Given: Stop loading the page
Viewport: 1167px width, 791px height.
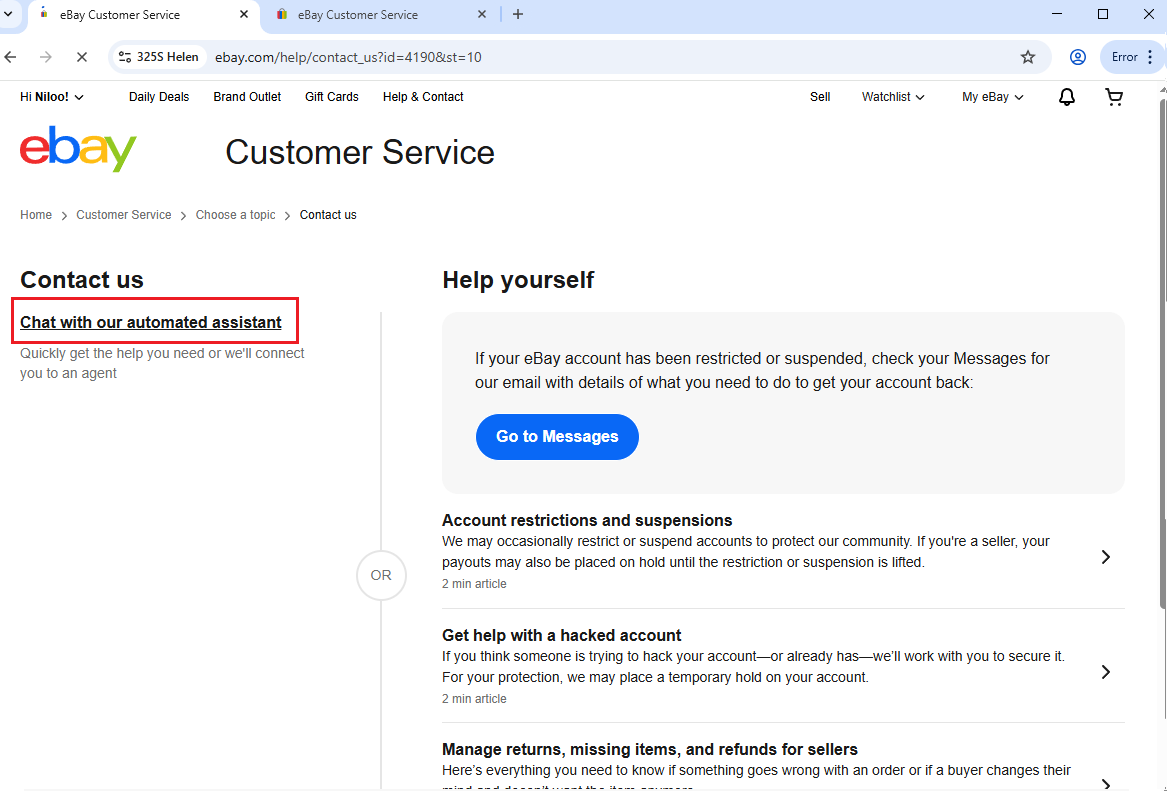Looking at the screenshot, I should click(x=82, y=57).
